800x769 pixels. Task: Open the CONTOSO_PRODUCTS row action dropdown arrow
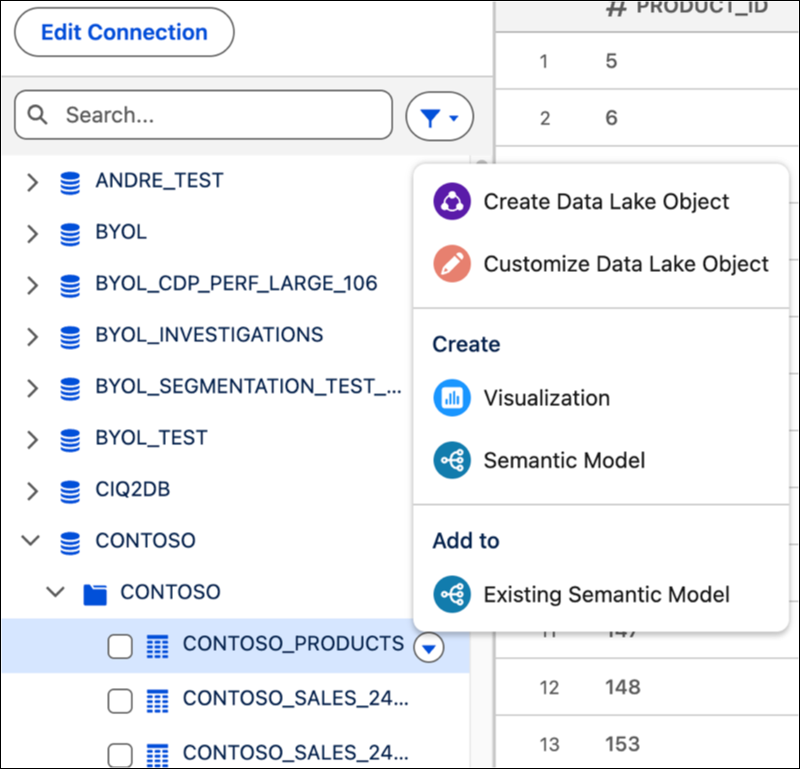click(x=429, y=648)
